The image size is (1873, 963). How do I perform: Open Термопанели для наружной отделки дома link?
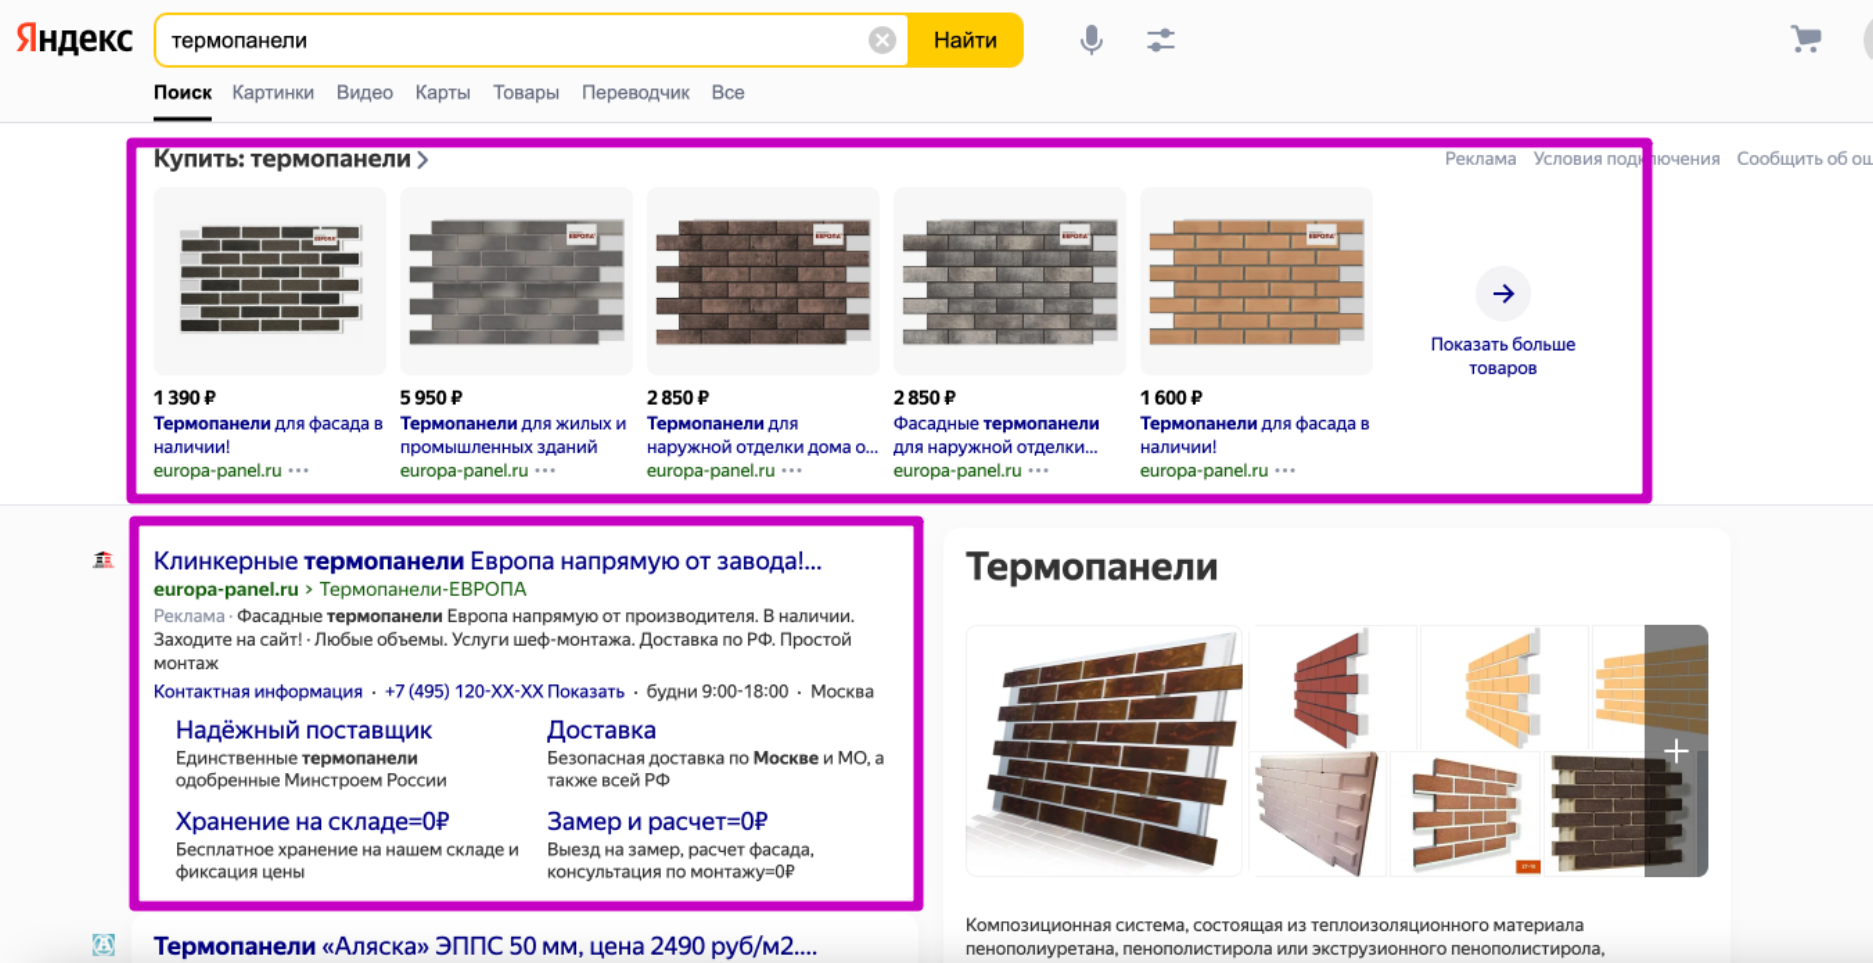click(x=762, y=435)
